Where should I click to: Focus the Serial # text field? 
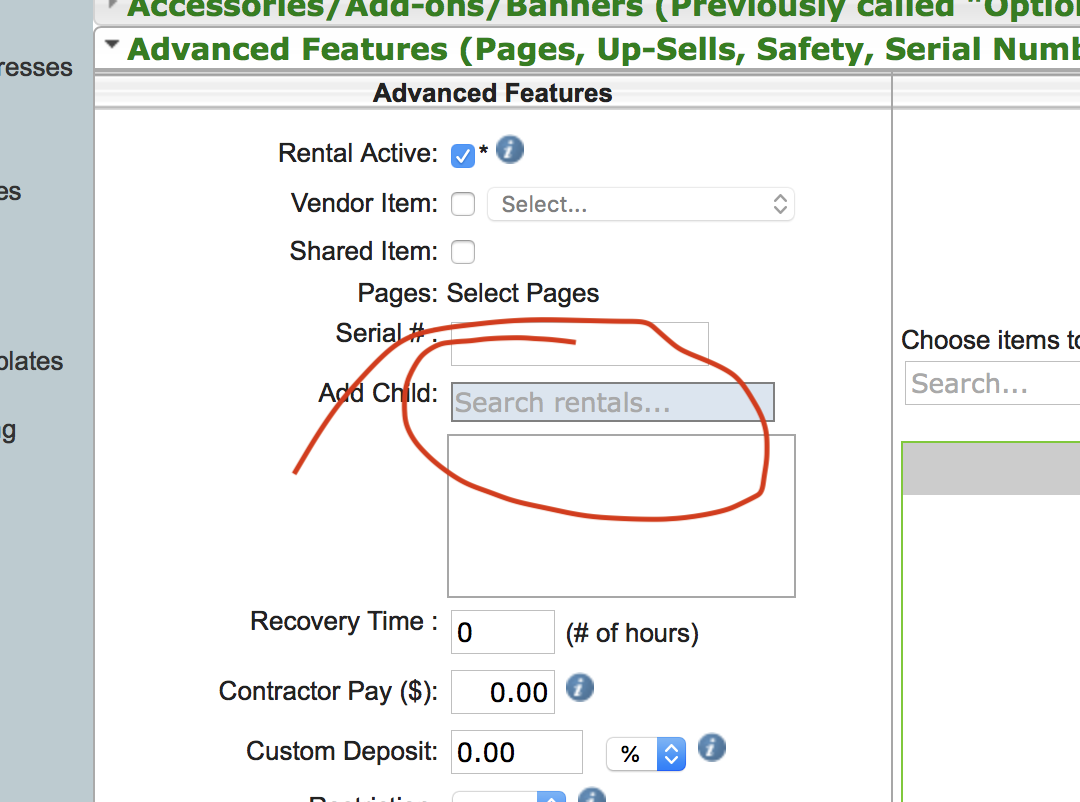pos(580,344)
